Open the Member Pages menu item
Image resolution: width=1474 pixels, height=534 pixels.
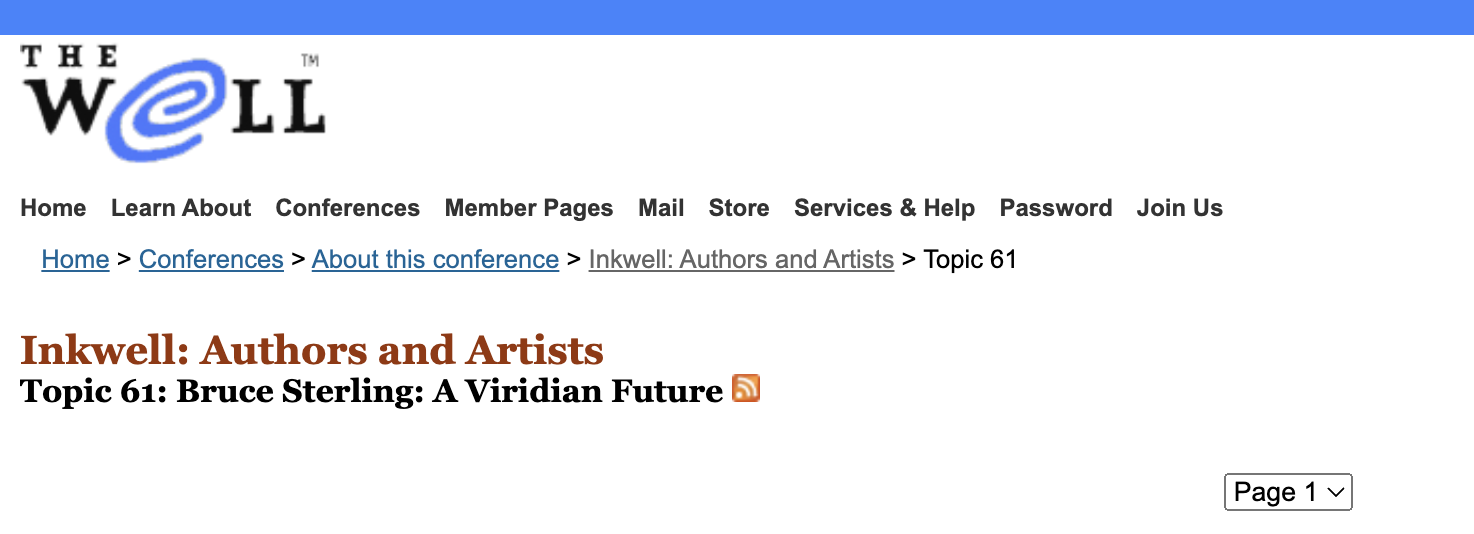pyautogui.click(x=529, y=208)
